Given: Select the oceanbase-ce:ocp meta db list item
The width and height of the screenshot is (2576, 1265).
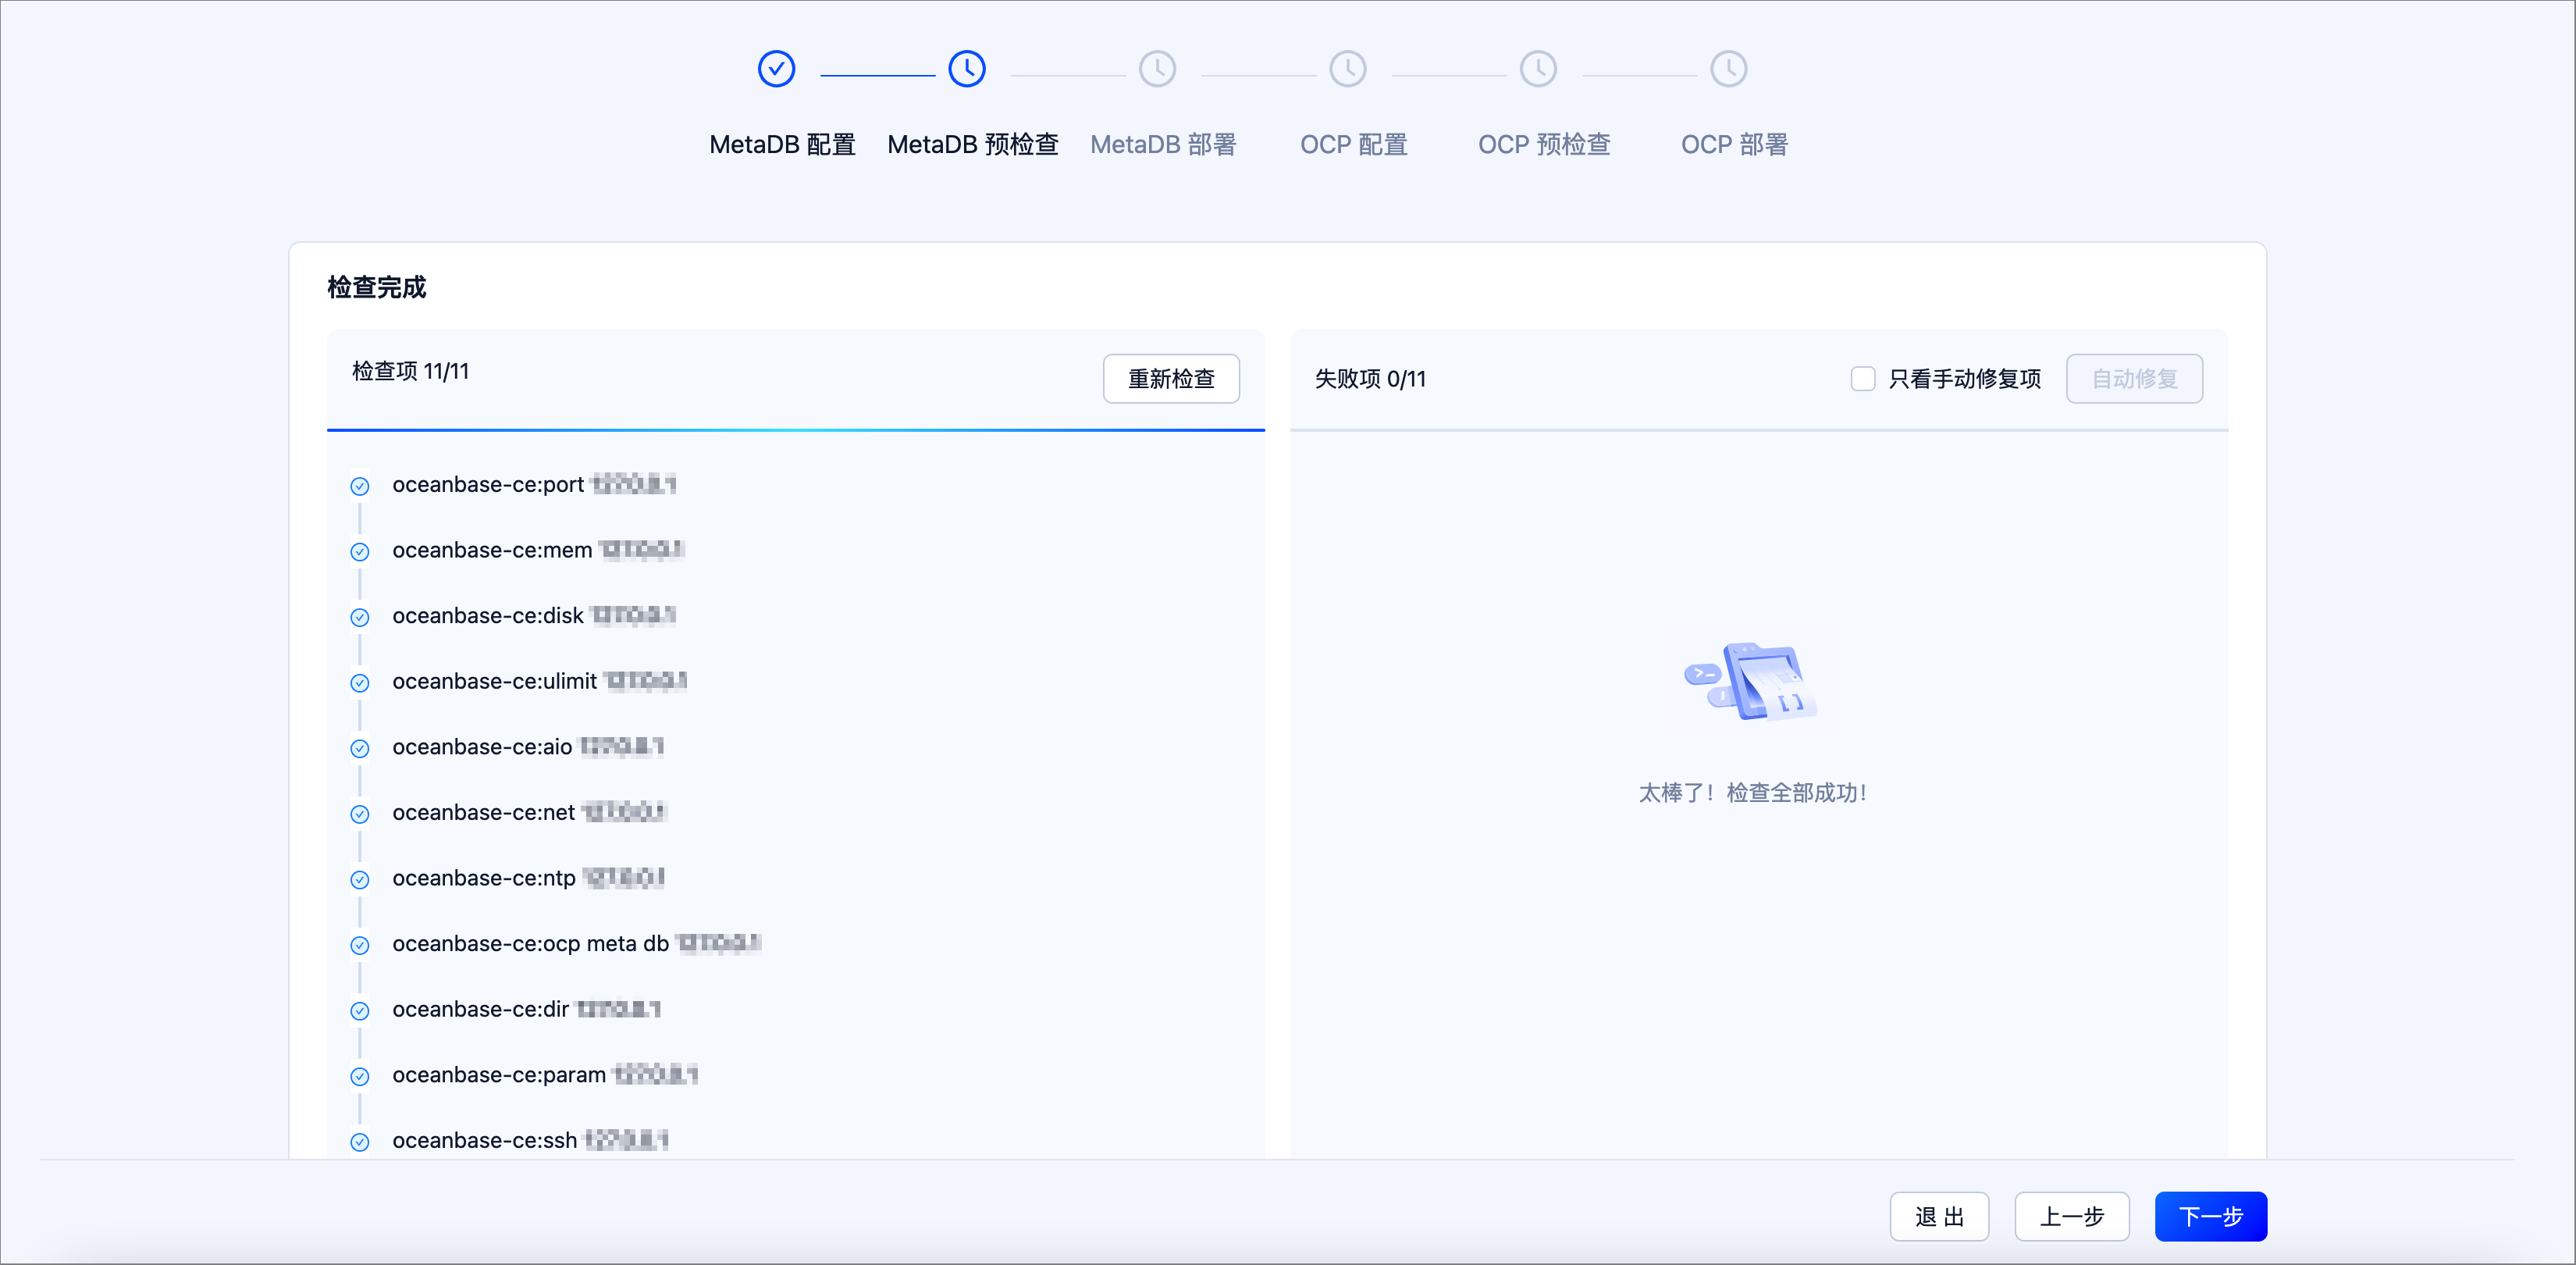Looking at the screenshot, I should 576,943.
